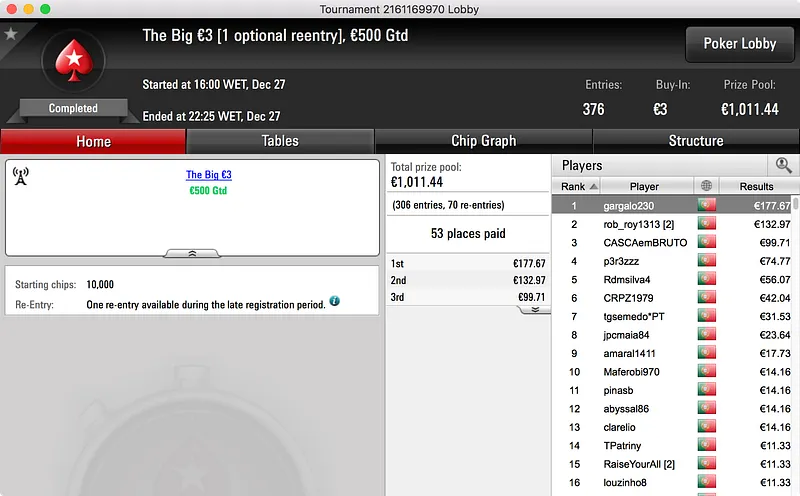
Task: Open the Structure tab
Action: coord(696,141)
